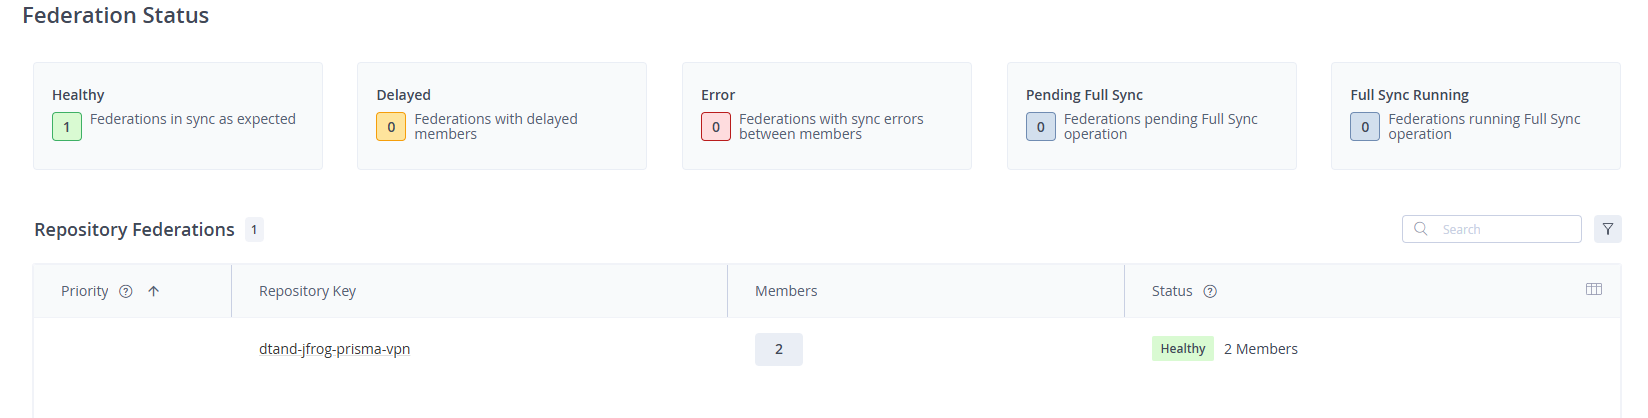This screenshot has height=418, width=1648.
Task: Toggle Priority ascending sort arrow
Action: point(153,292)
